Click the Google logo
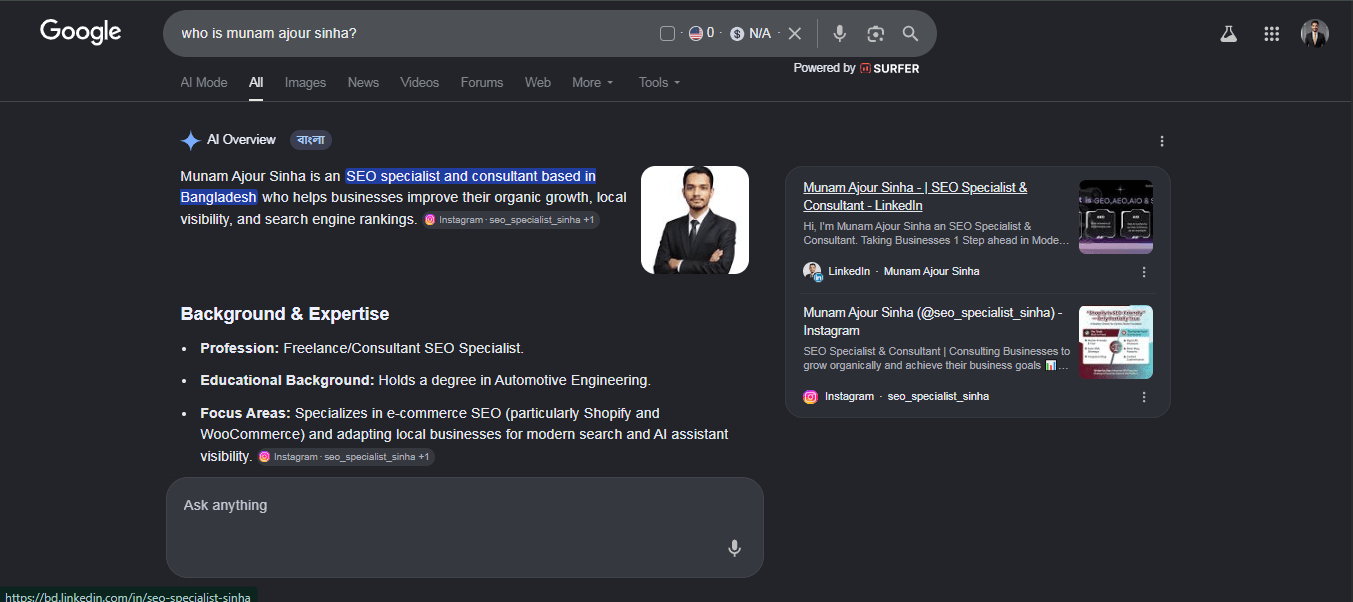Screen dimensions: 1353x602 (x=81, y=32)
